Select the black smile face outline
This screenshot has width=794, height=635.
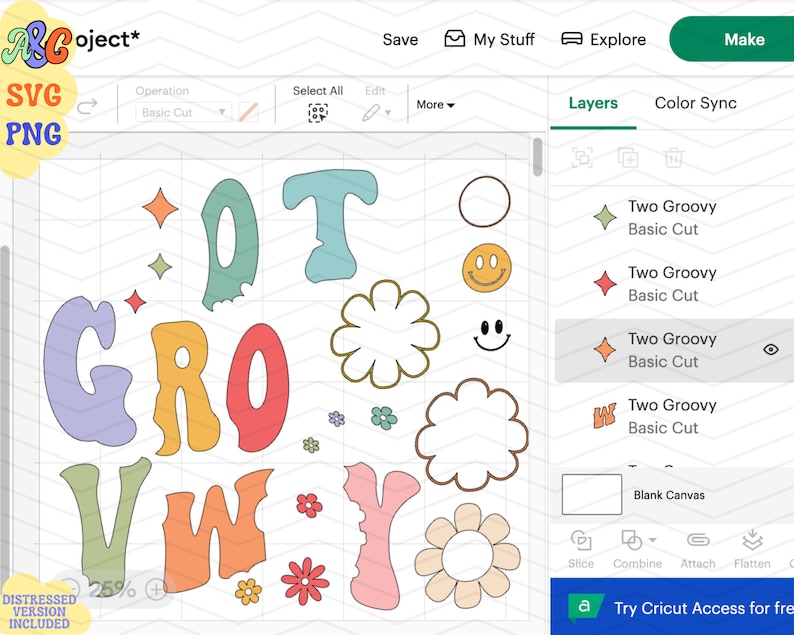(491, 335)
